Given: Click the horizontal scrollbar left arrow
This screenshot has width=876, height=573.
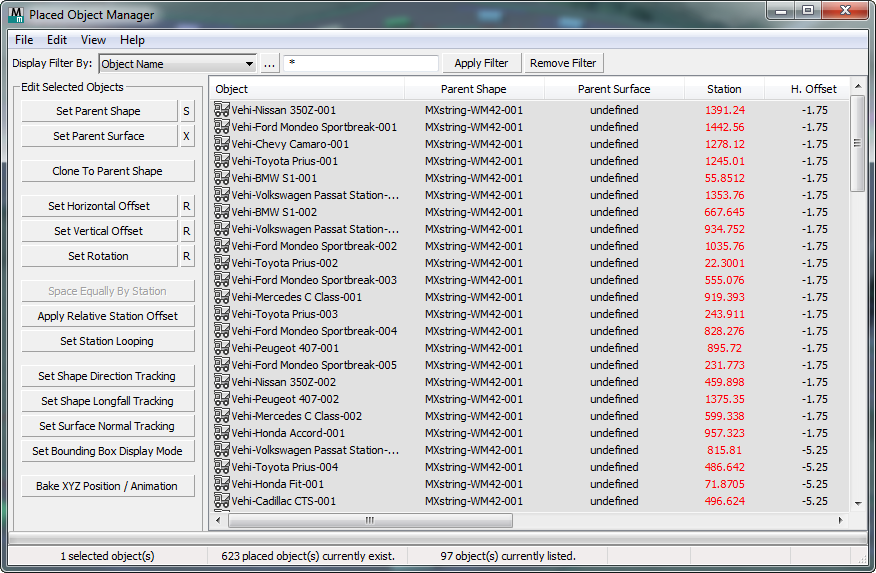Looking at the screenshot, I should 218,521.
